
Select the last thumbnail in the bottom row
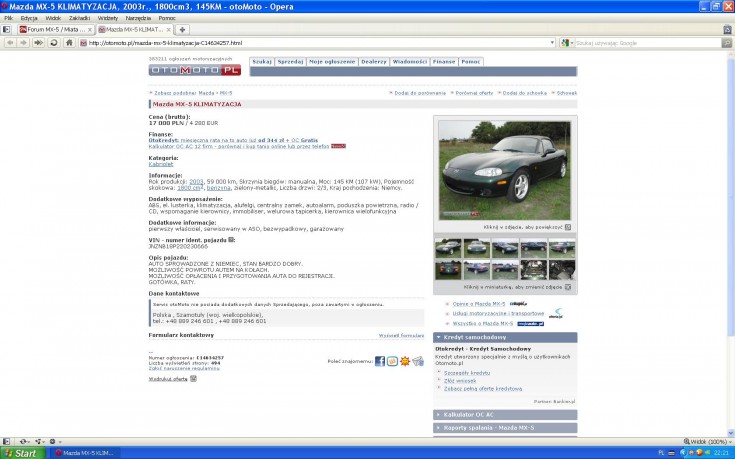(x=562, y=270)
